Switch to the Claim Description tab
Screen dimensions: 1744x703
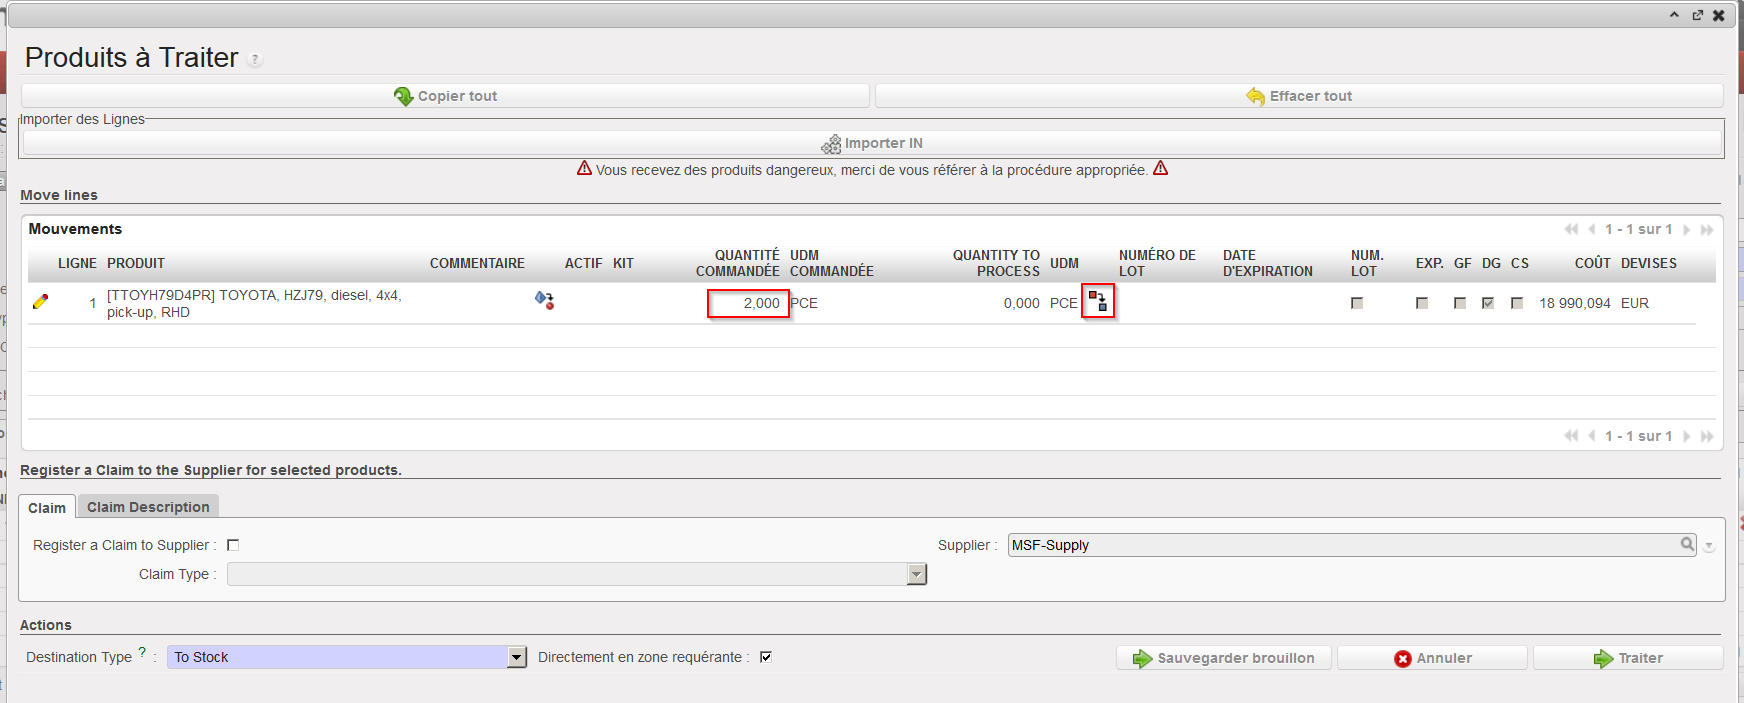pyautogui.click(x=148, y=507)
